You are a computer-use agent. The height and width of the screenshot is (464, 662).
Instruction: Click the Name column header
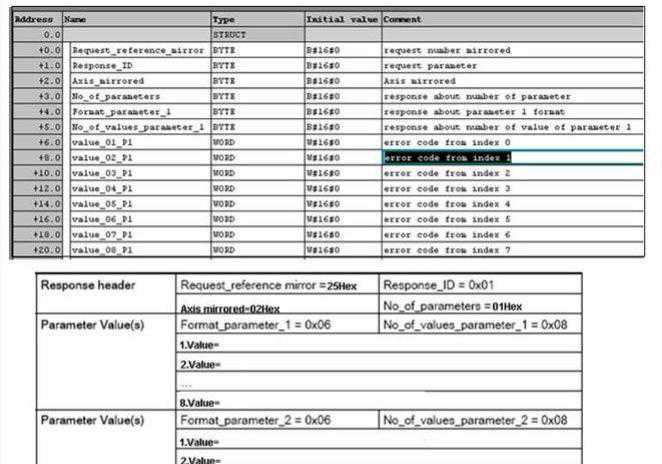point(136,19)
